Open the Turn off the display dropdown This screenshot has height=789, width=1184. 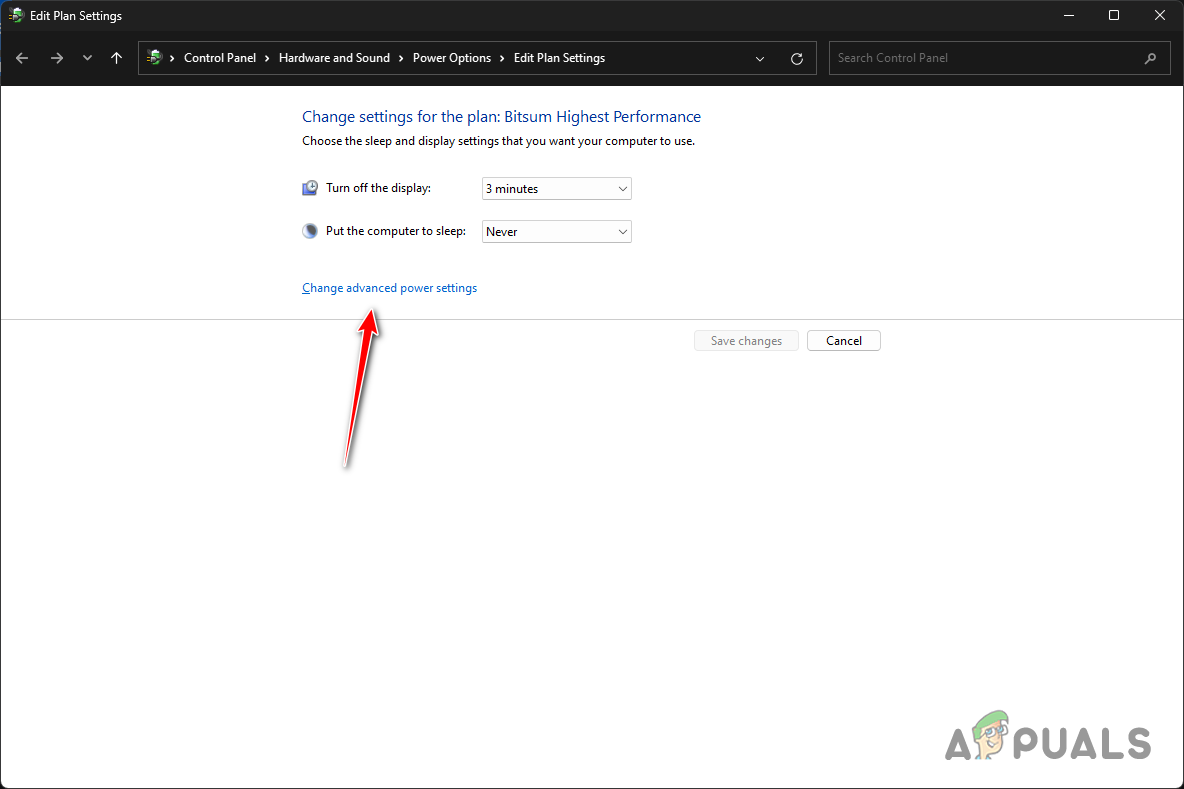(621, 188)
